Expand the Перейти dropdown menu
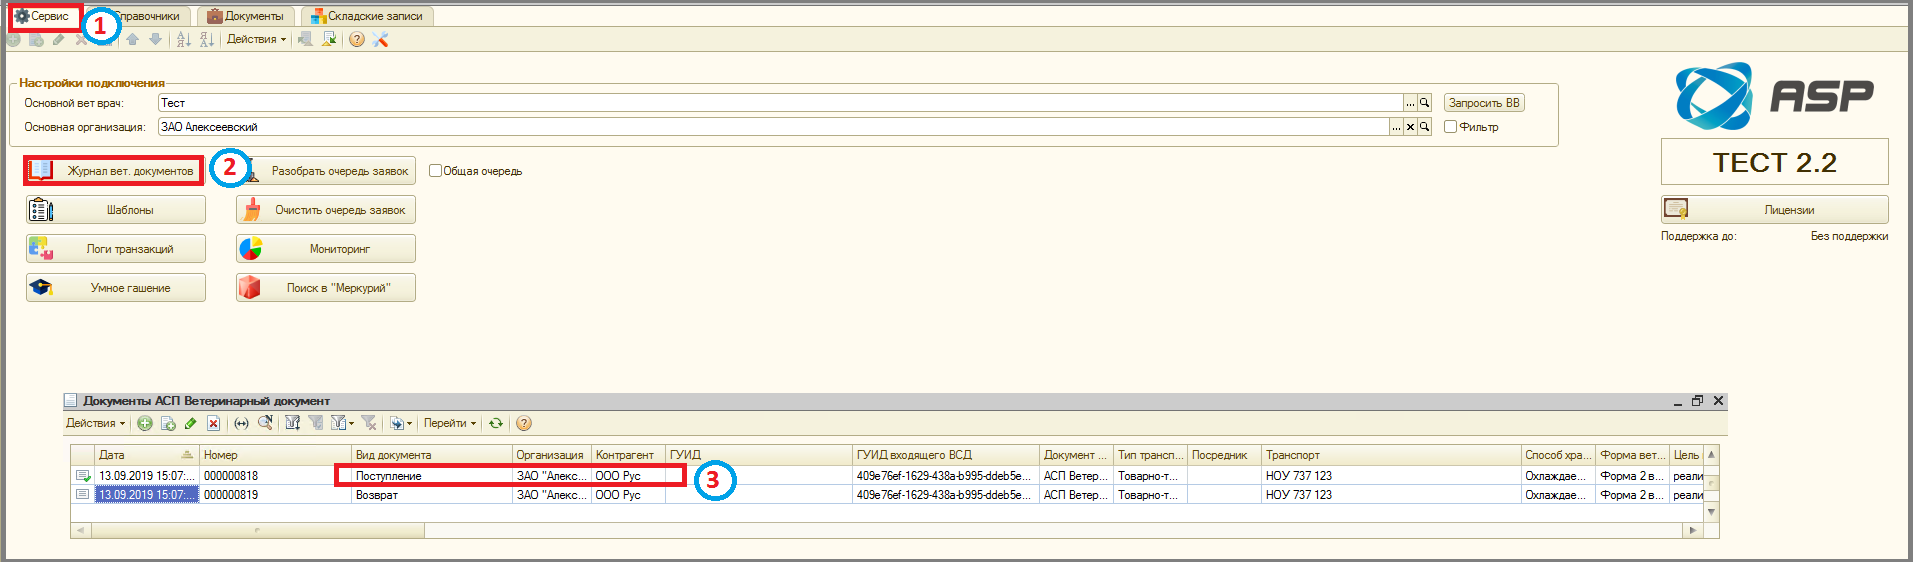Viewport: 1913px width, 562px height. [450, 424]
